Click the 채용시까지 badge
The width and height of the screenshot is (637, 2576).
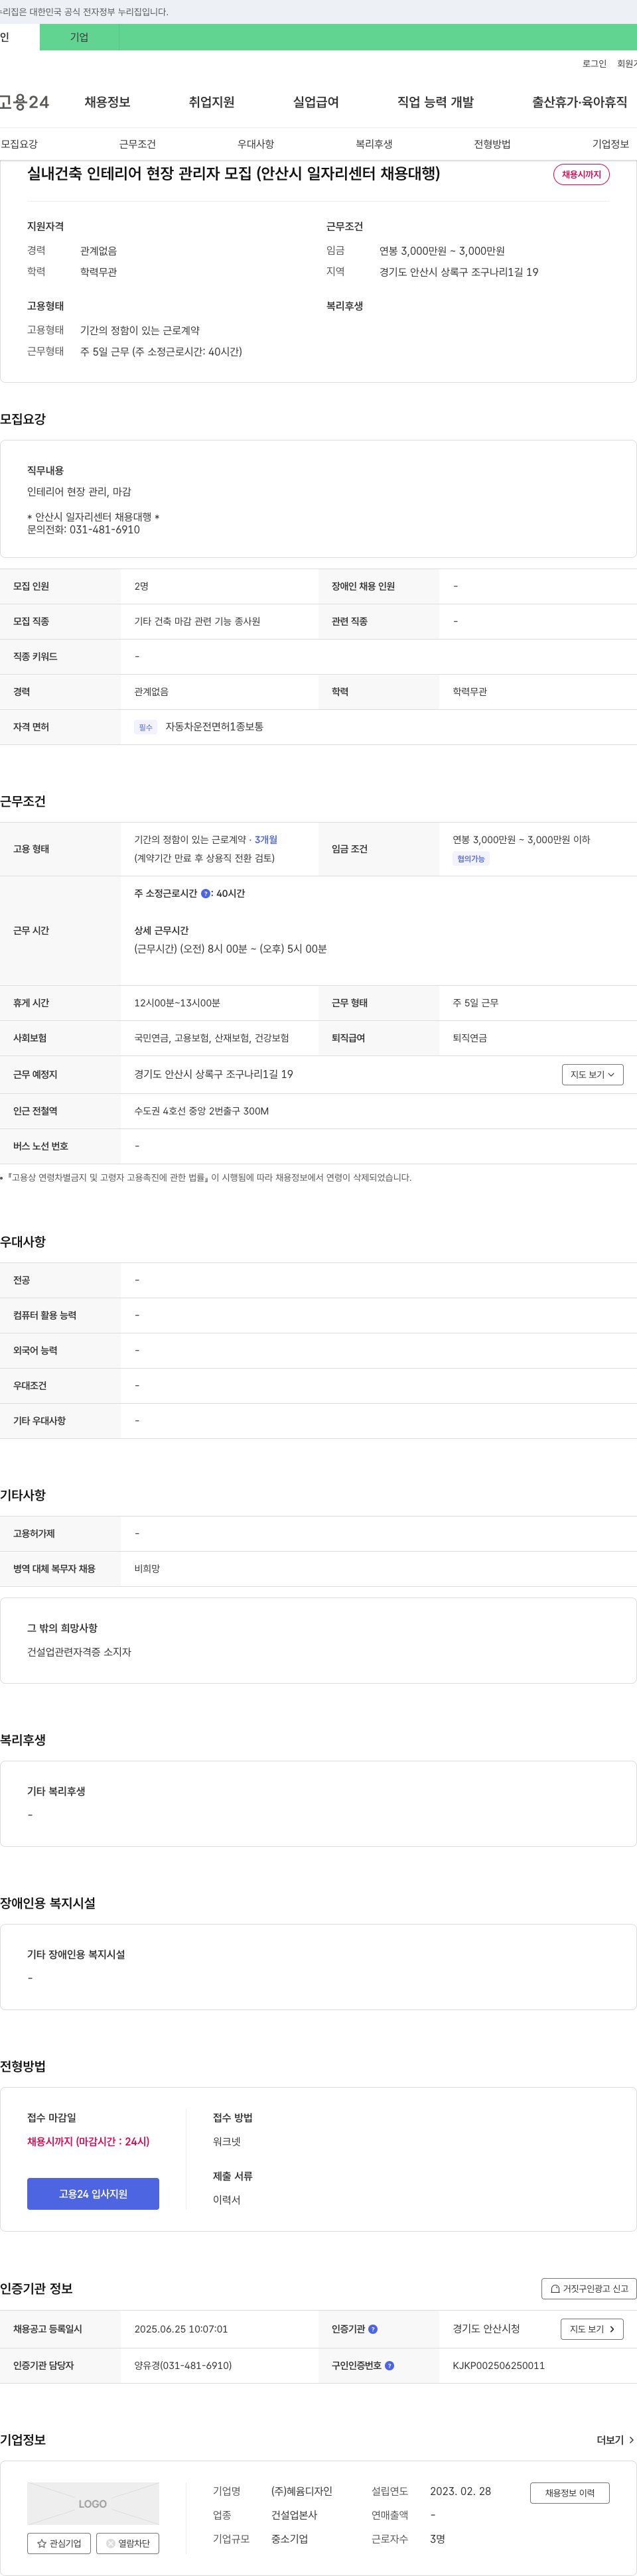coord(581,174)
